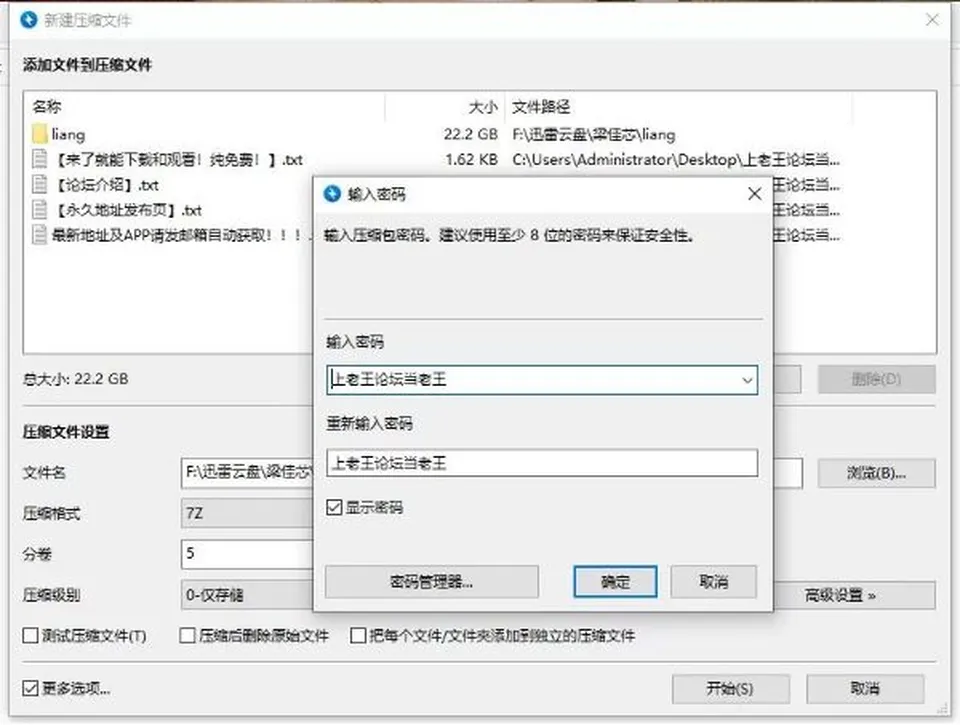Sort the file list by 名称 column

(x=47, y=107)
